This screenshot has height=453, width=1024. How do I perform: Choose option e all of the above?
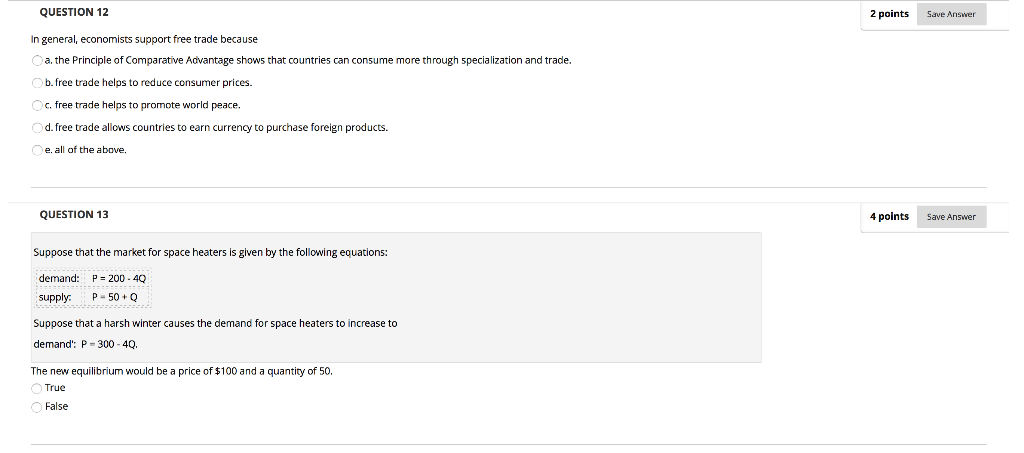pyautogui.click(x=37, y=150)
